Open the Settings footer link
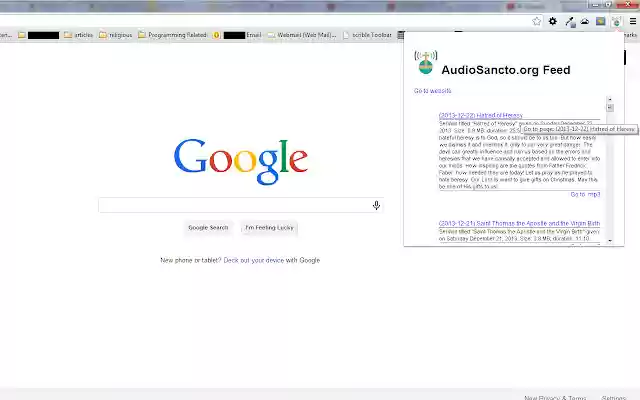The width and height of the screenshot is (640, 400). pos(613,398)
